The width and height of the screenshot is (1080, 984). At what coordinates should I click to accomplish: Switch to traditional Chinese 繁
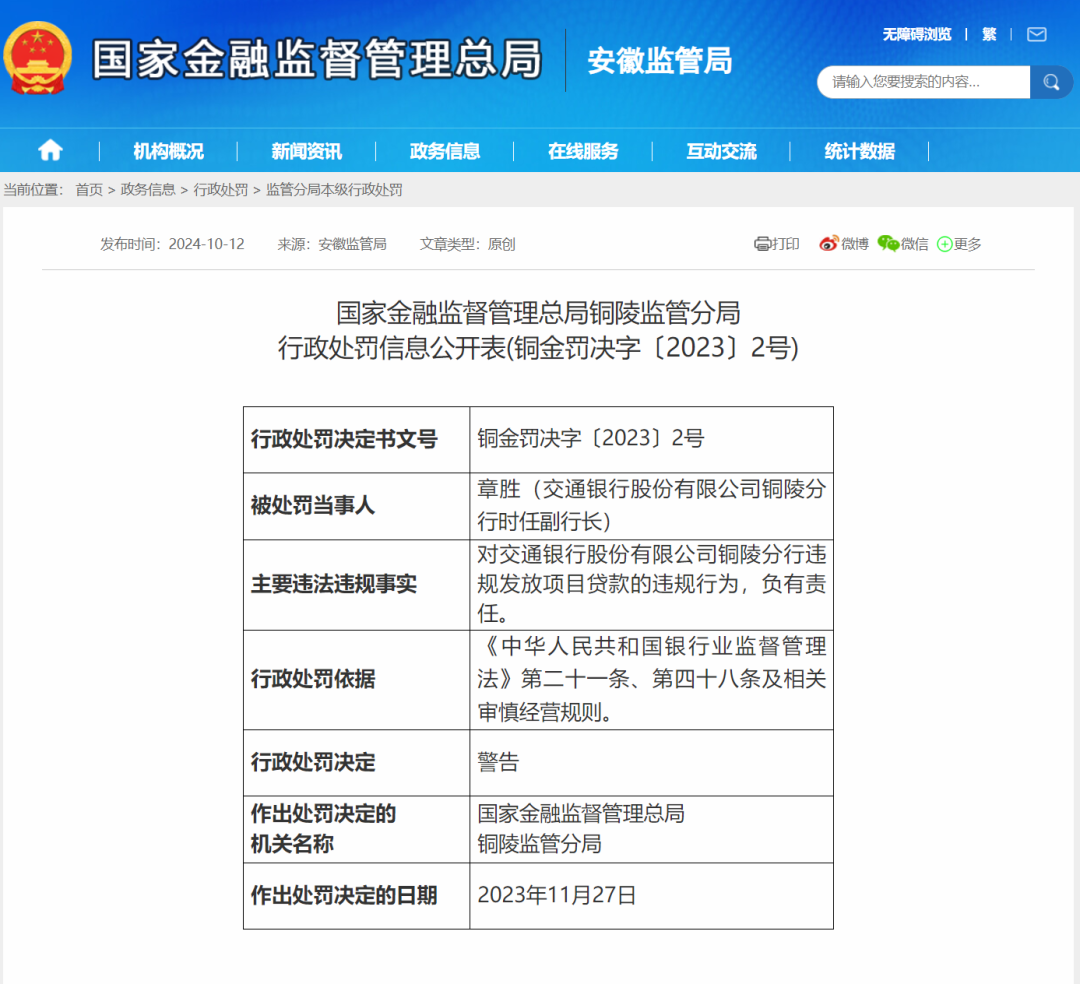(x=989, y=34)
